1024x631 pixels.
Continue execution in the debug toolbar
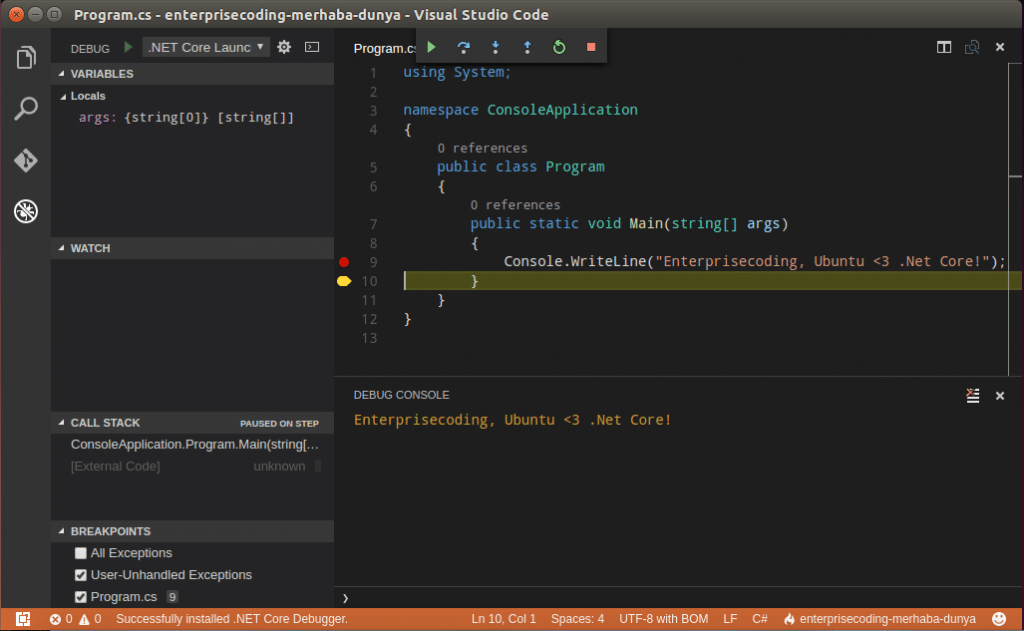(432, 47)
